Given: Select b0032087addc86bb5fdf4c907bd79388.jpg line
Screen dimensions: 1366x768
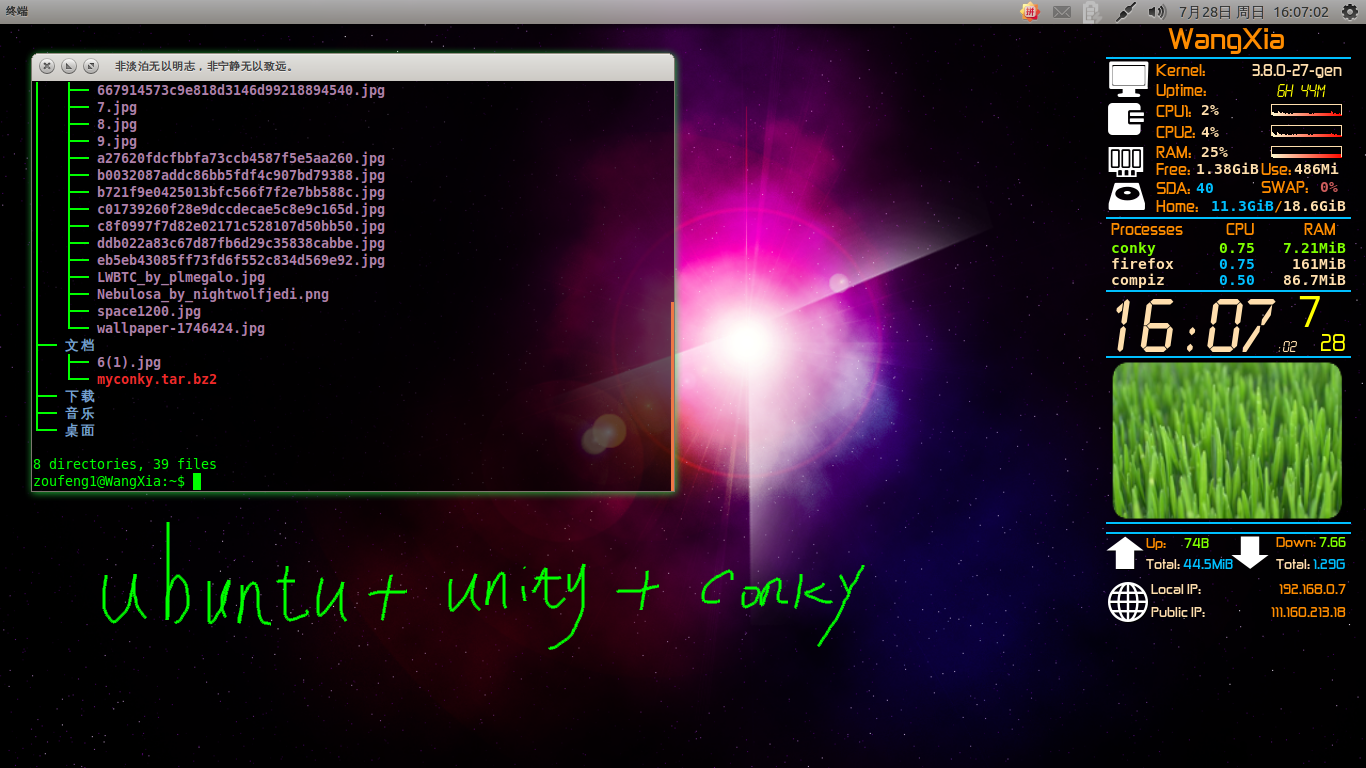Looking at the screenshot, I should point(241,175).
